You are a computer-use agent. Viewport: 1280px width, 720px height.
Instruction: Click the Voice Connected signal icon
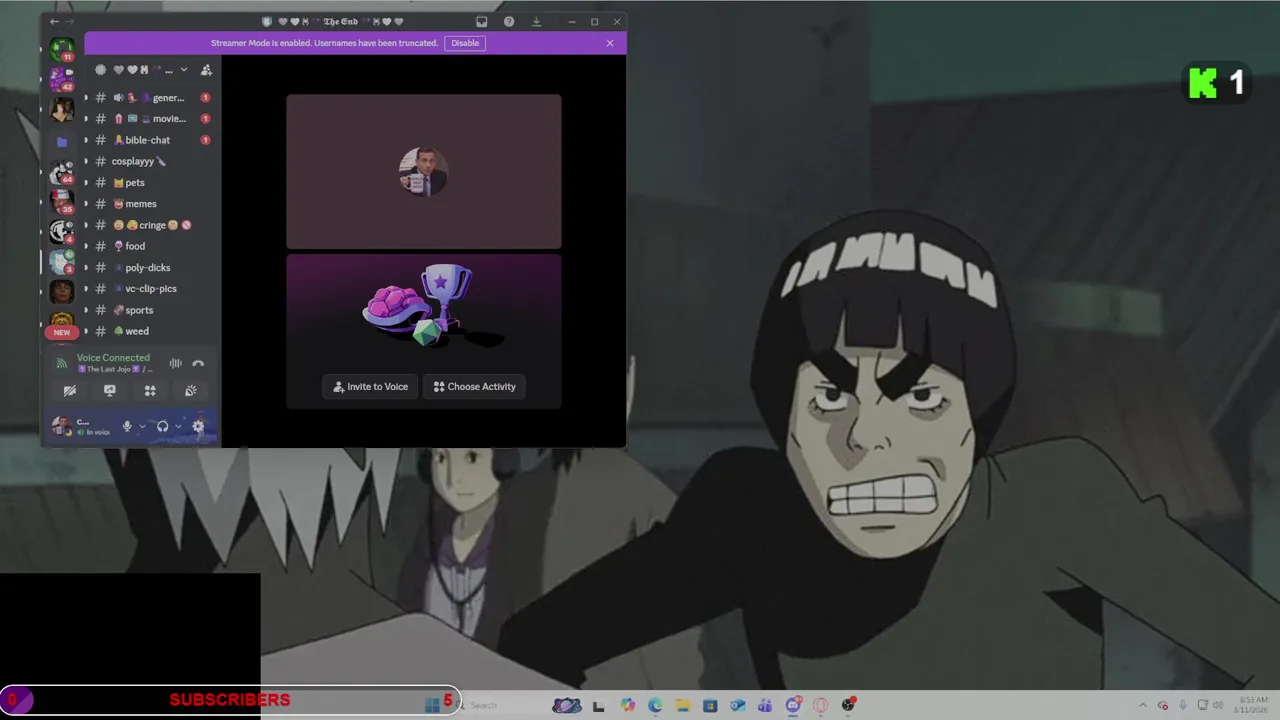pyautogui.click(x=62, y=363)
